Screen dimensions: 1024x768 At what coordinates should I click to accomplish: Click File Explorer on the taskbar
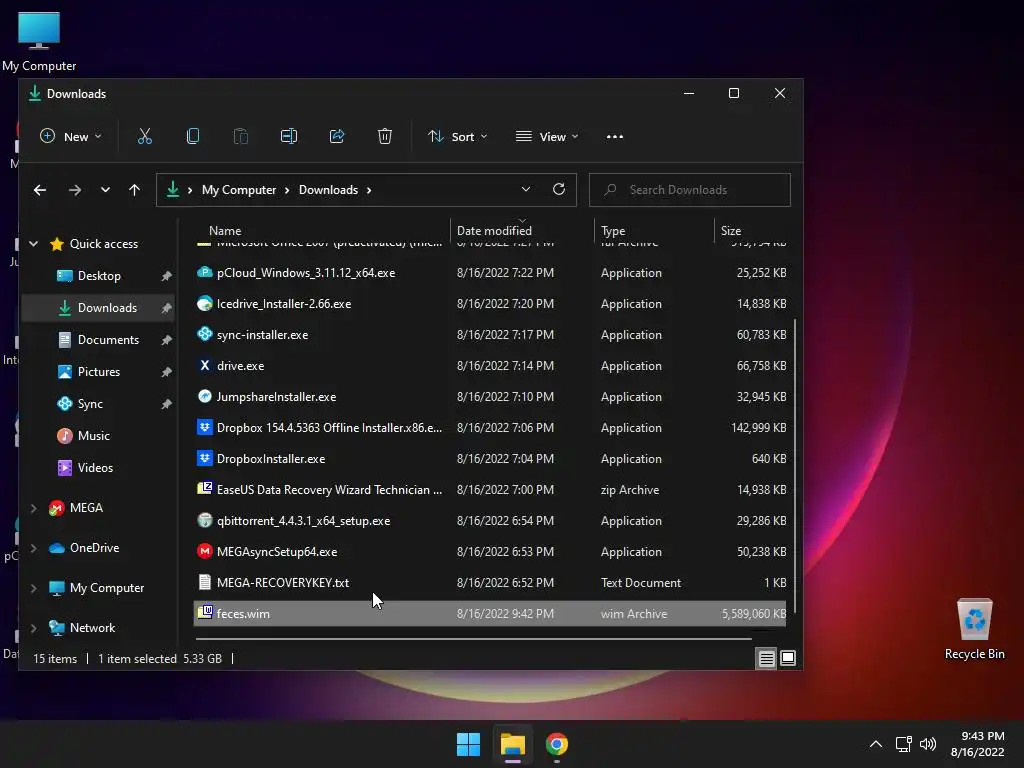513,744
